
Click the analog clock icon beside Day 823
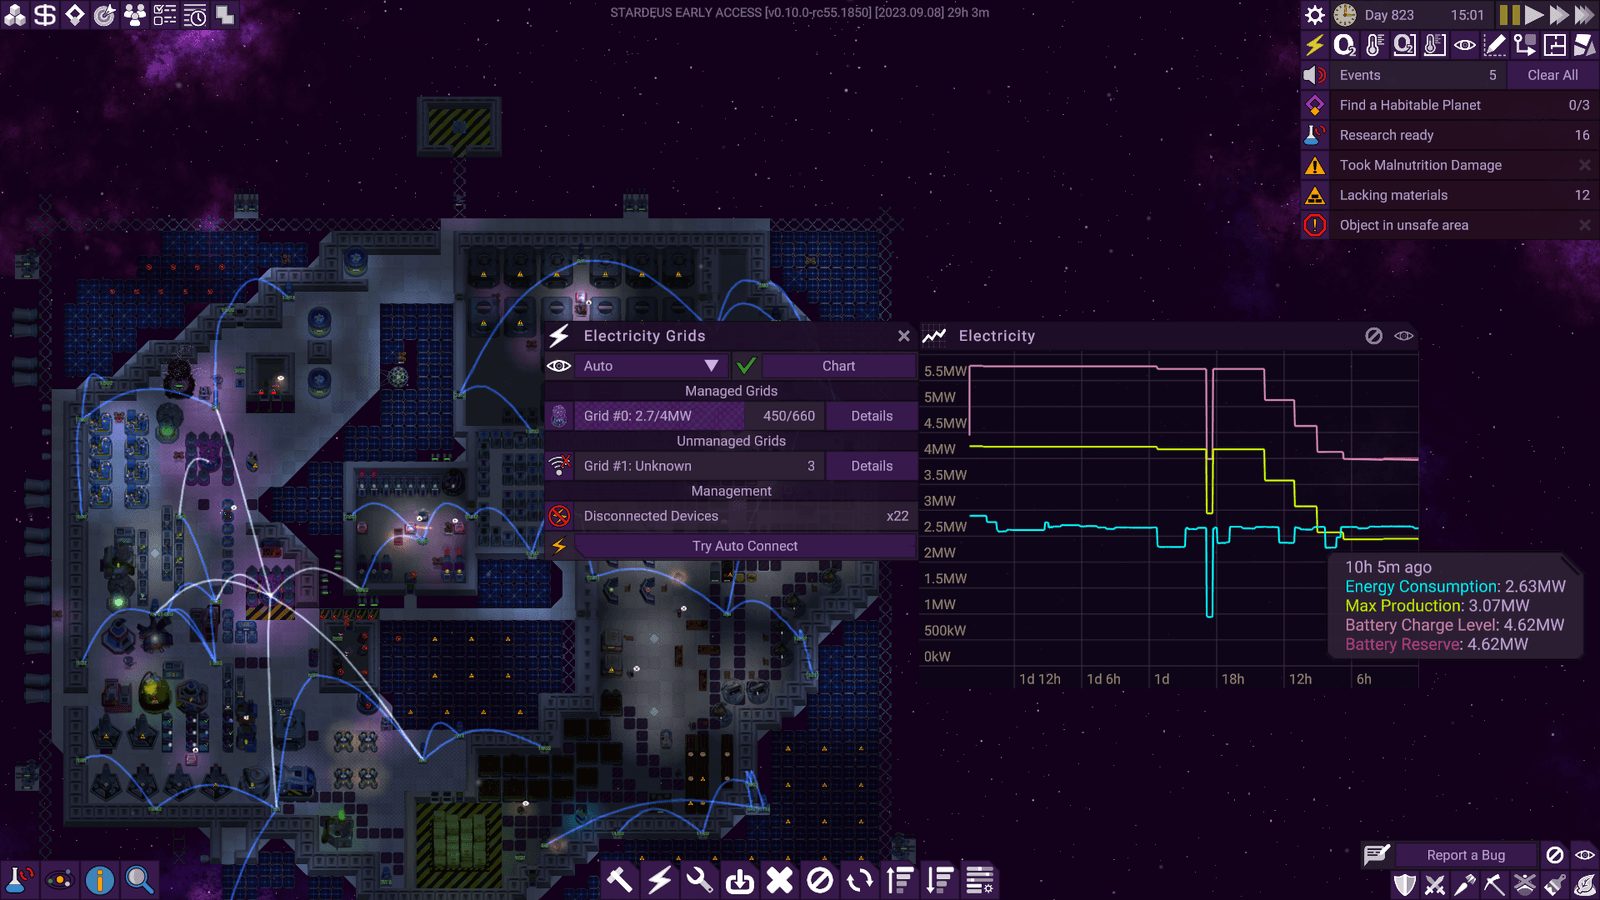pos(1345,15)
